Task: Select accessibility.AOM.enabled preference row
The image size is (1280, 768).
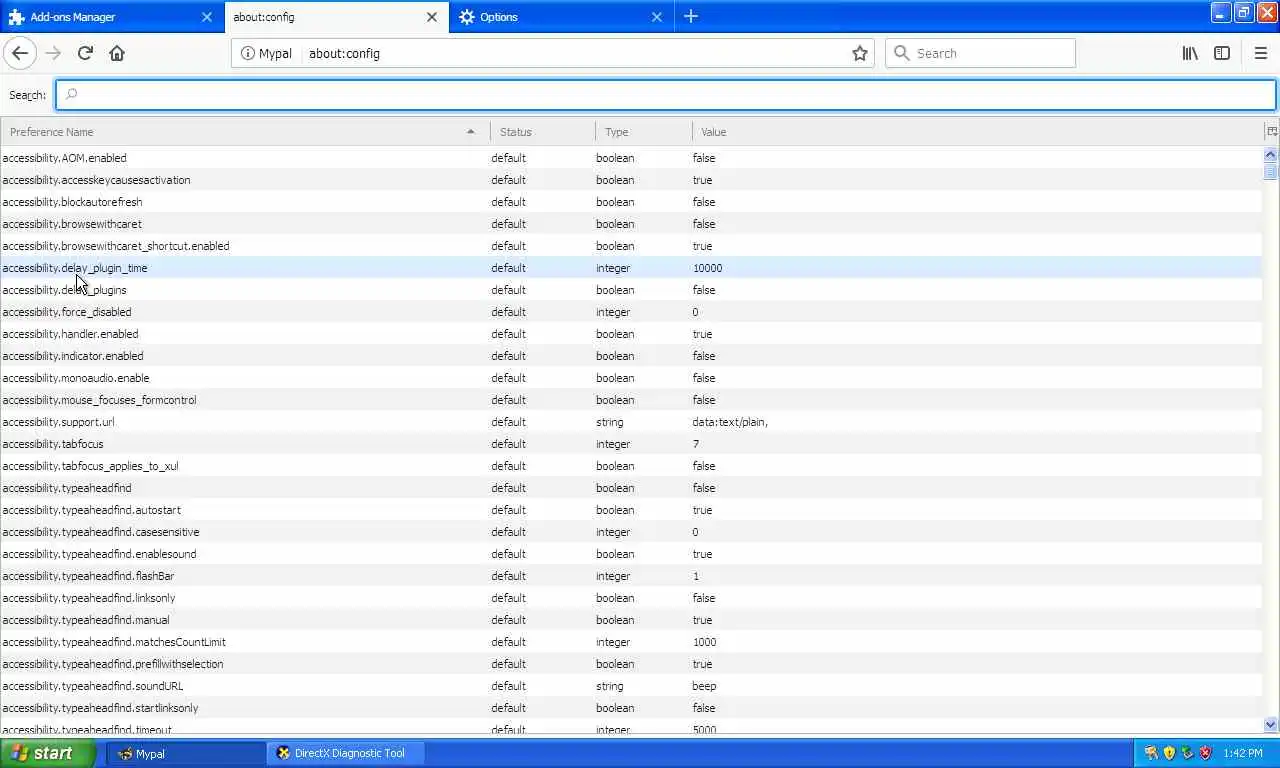Action: (x=631, y=158)
